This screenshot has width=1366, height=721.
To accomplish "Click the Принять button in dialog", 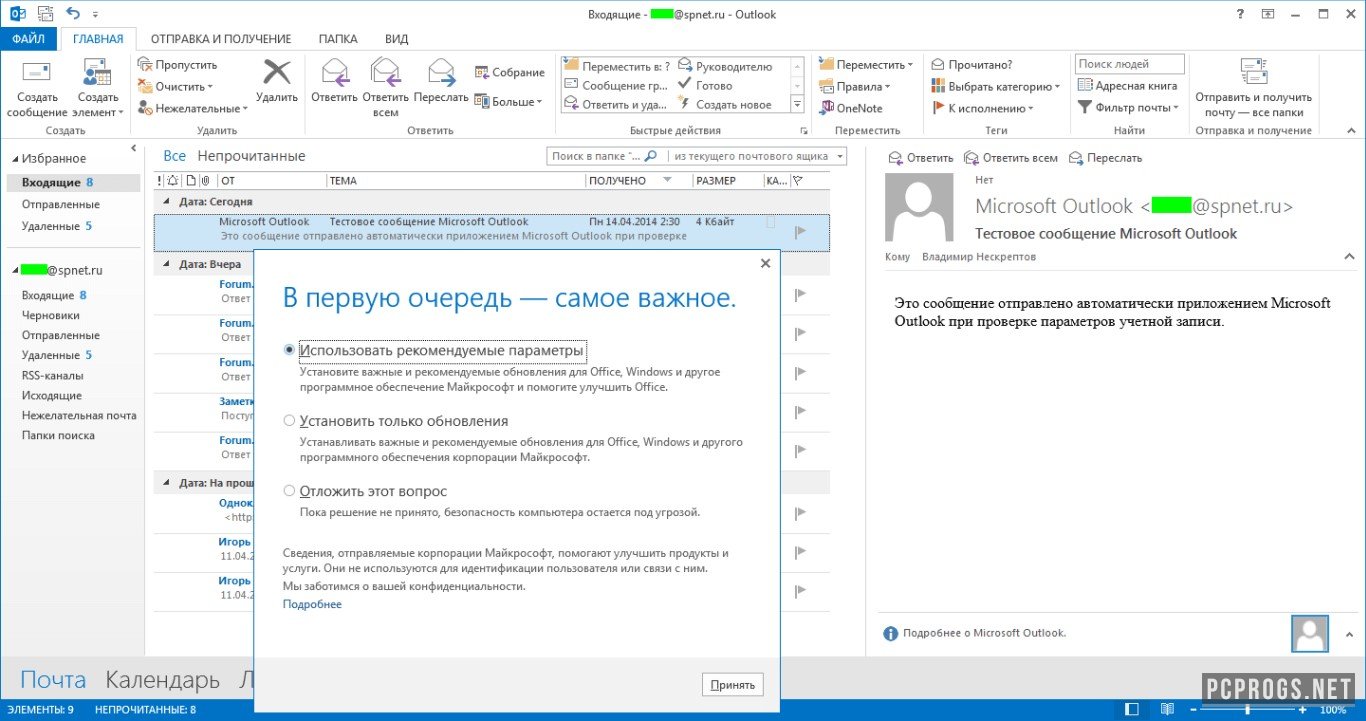I will coord(733,684).
